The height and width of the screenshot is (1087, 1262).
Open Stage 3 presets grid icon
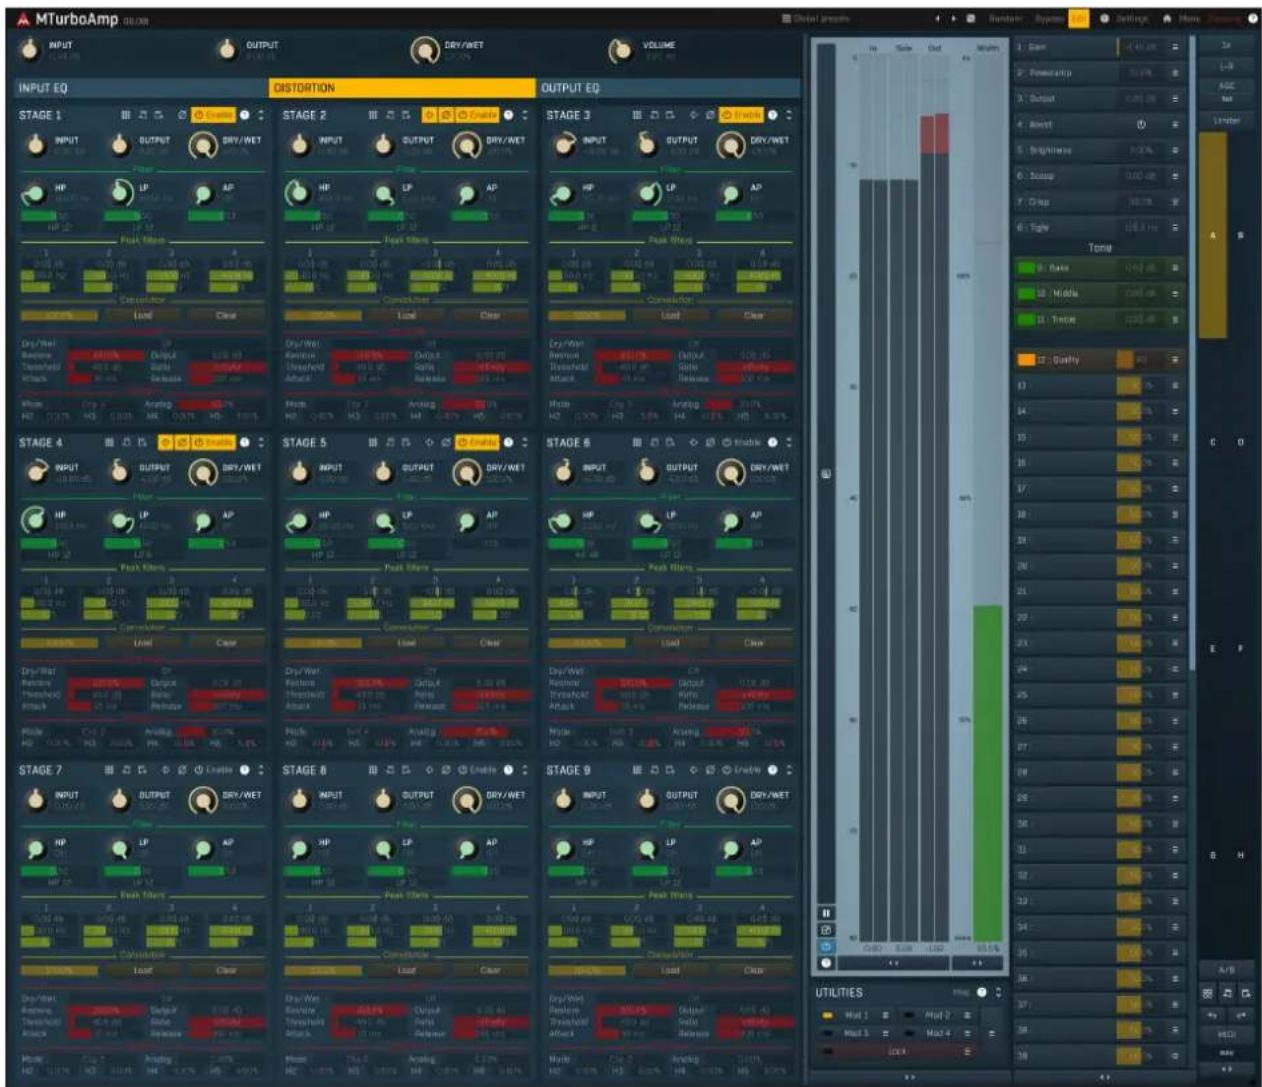coord(637,115)
